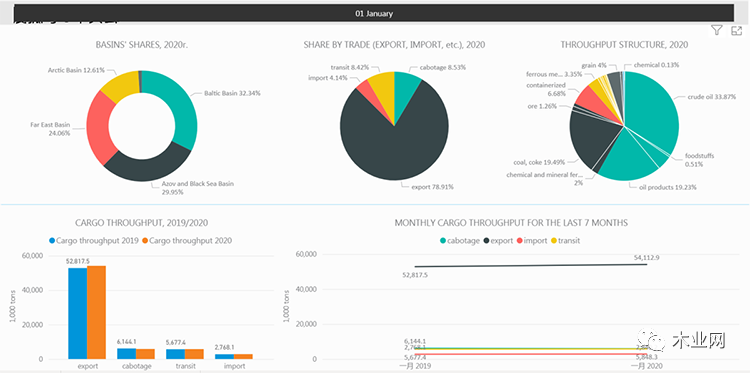The image size is (750, 373).
Task: Toggle export series in line chart legend
Action: (486, 241)
